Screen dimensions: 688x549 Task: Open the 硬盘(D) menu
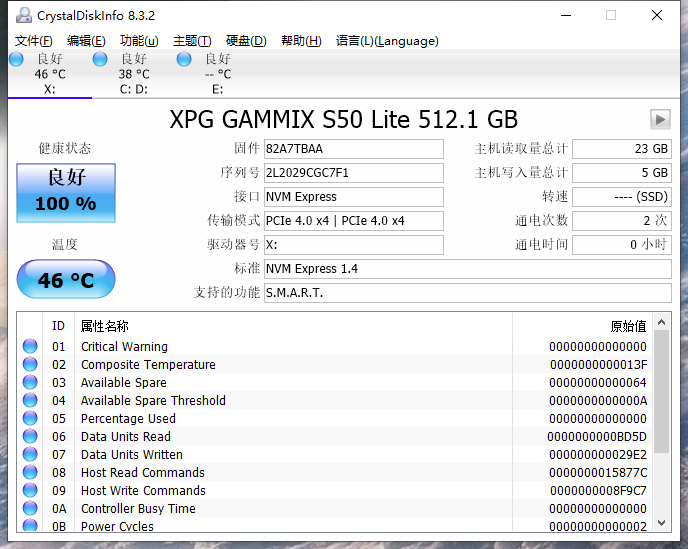tap(246, 41)
